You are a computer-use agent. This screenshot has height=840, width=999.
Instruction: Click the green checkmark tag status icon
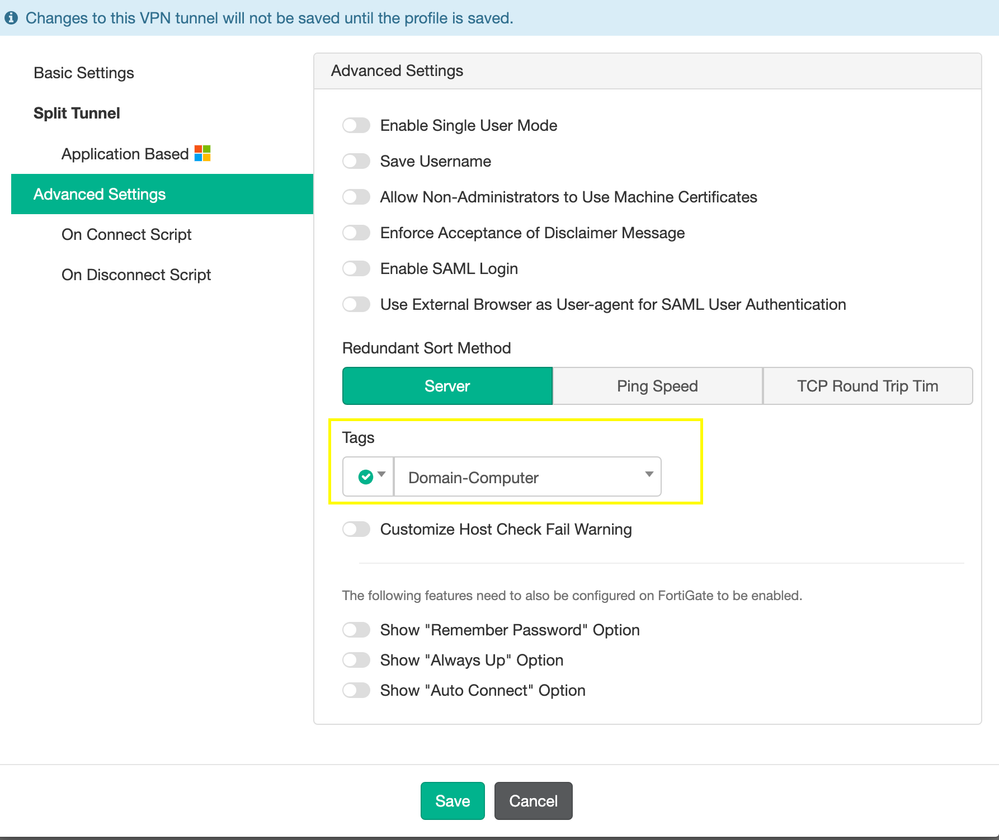366,477
